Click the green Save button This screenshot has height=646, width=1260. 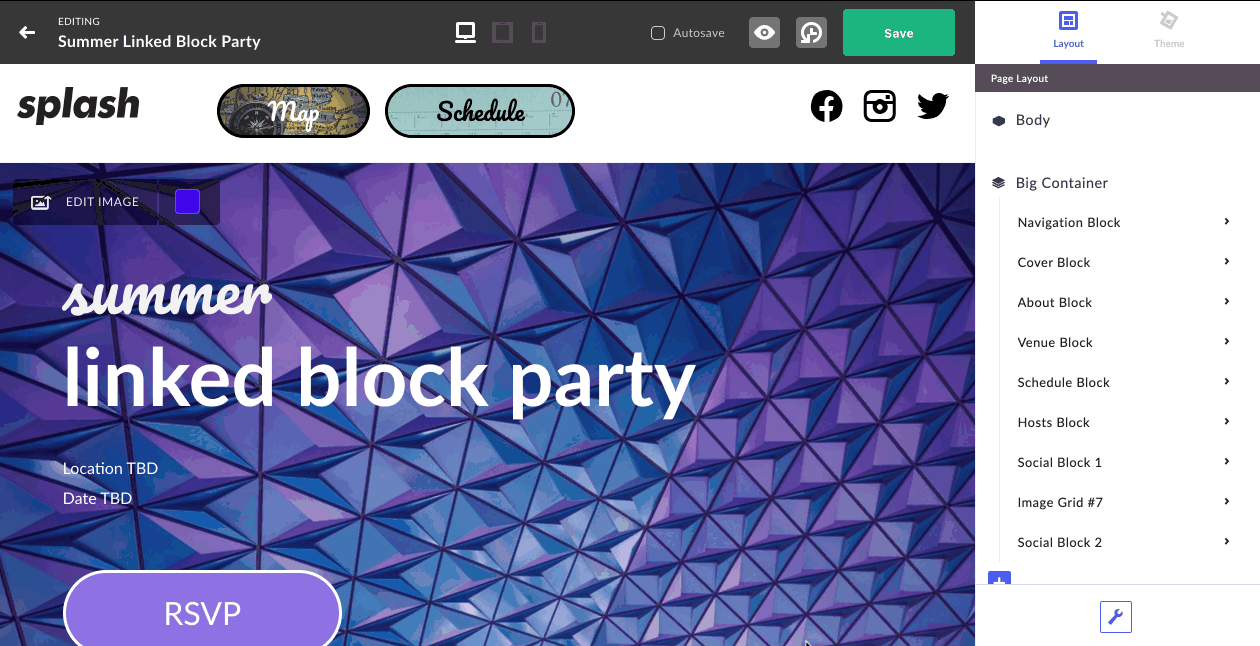coord(899,33)
